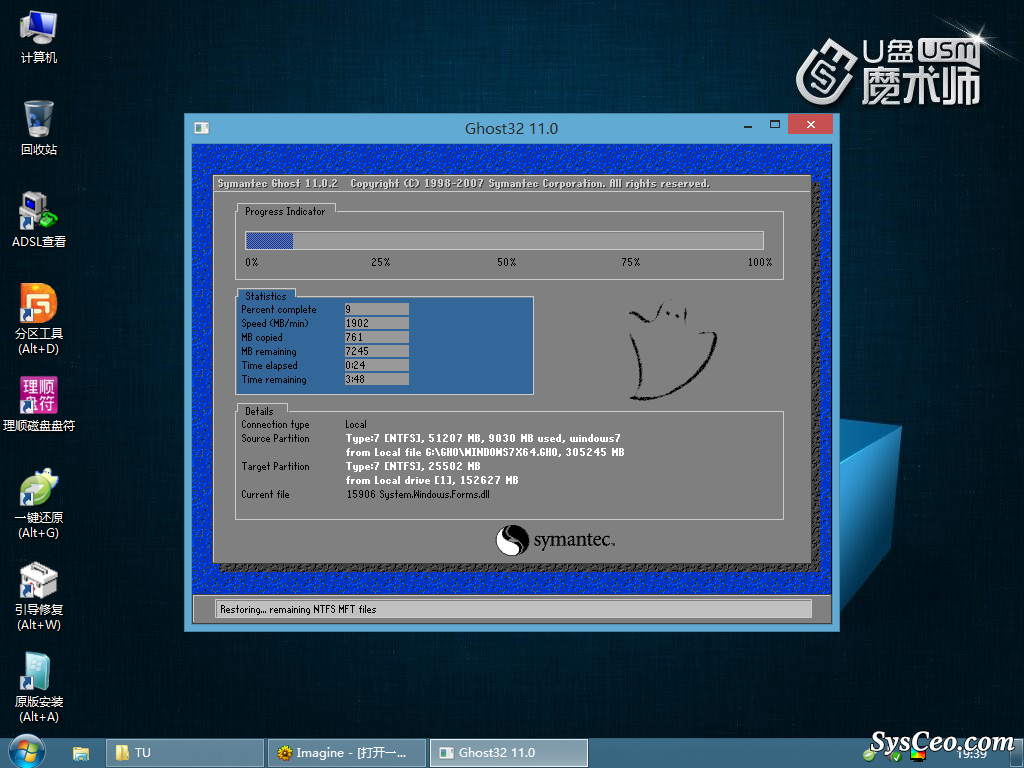Image resolution: width=1024 pixels, height=768 pixels.
Task: Click the Percent complete value 9
Action: (x=376, y=309)
